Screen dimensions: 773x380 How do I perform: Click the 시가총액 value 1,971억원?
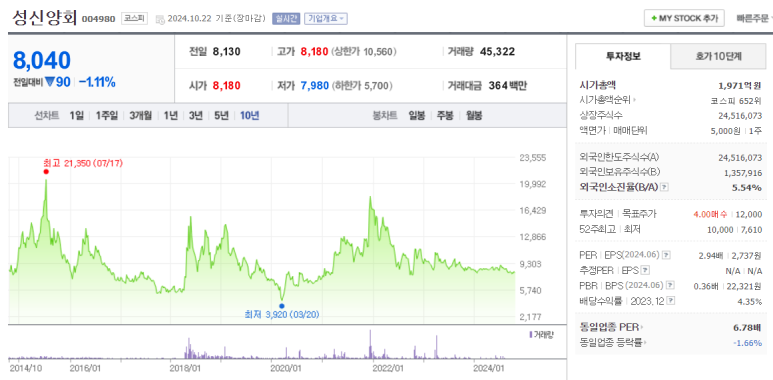click(740, 85)
